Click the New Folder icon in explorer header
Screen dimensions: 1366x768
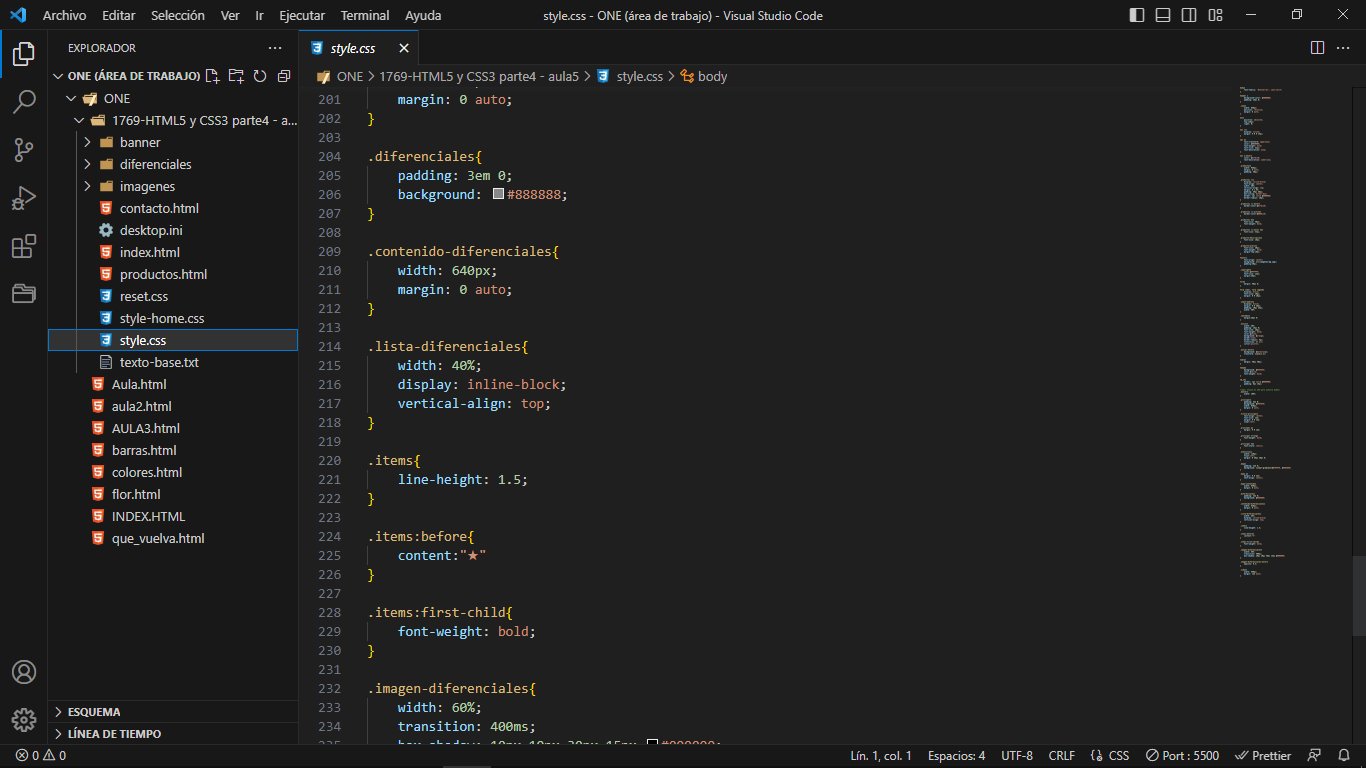coord(236,76)
